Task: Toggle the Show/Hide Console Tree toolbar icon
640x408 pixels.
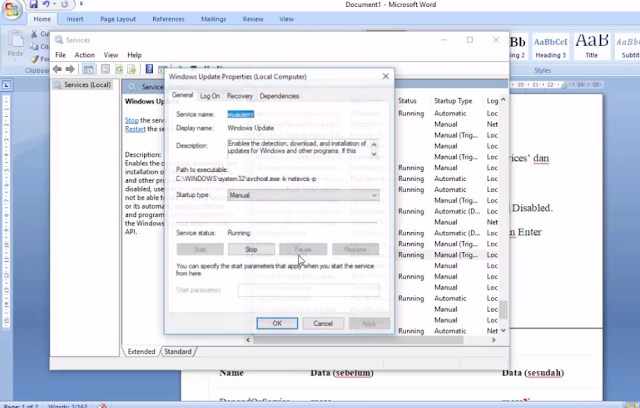Action: coord(88,69)
